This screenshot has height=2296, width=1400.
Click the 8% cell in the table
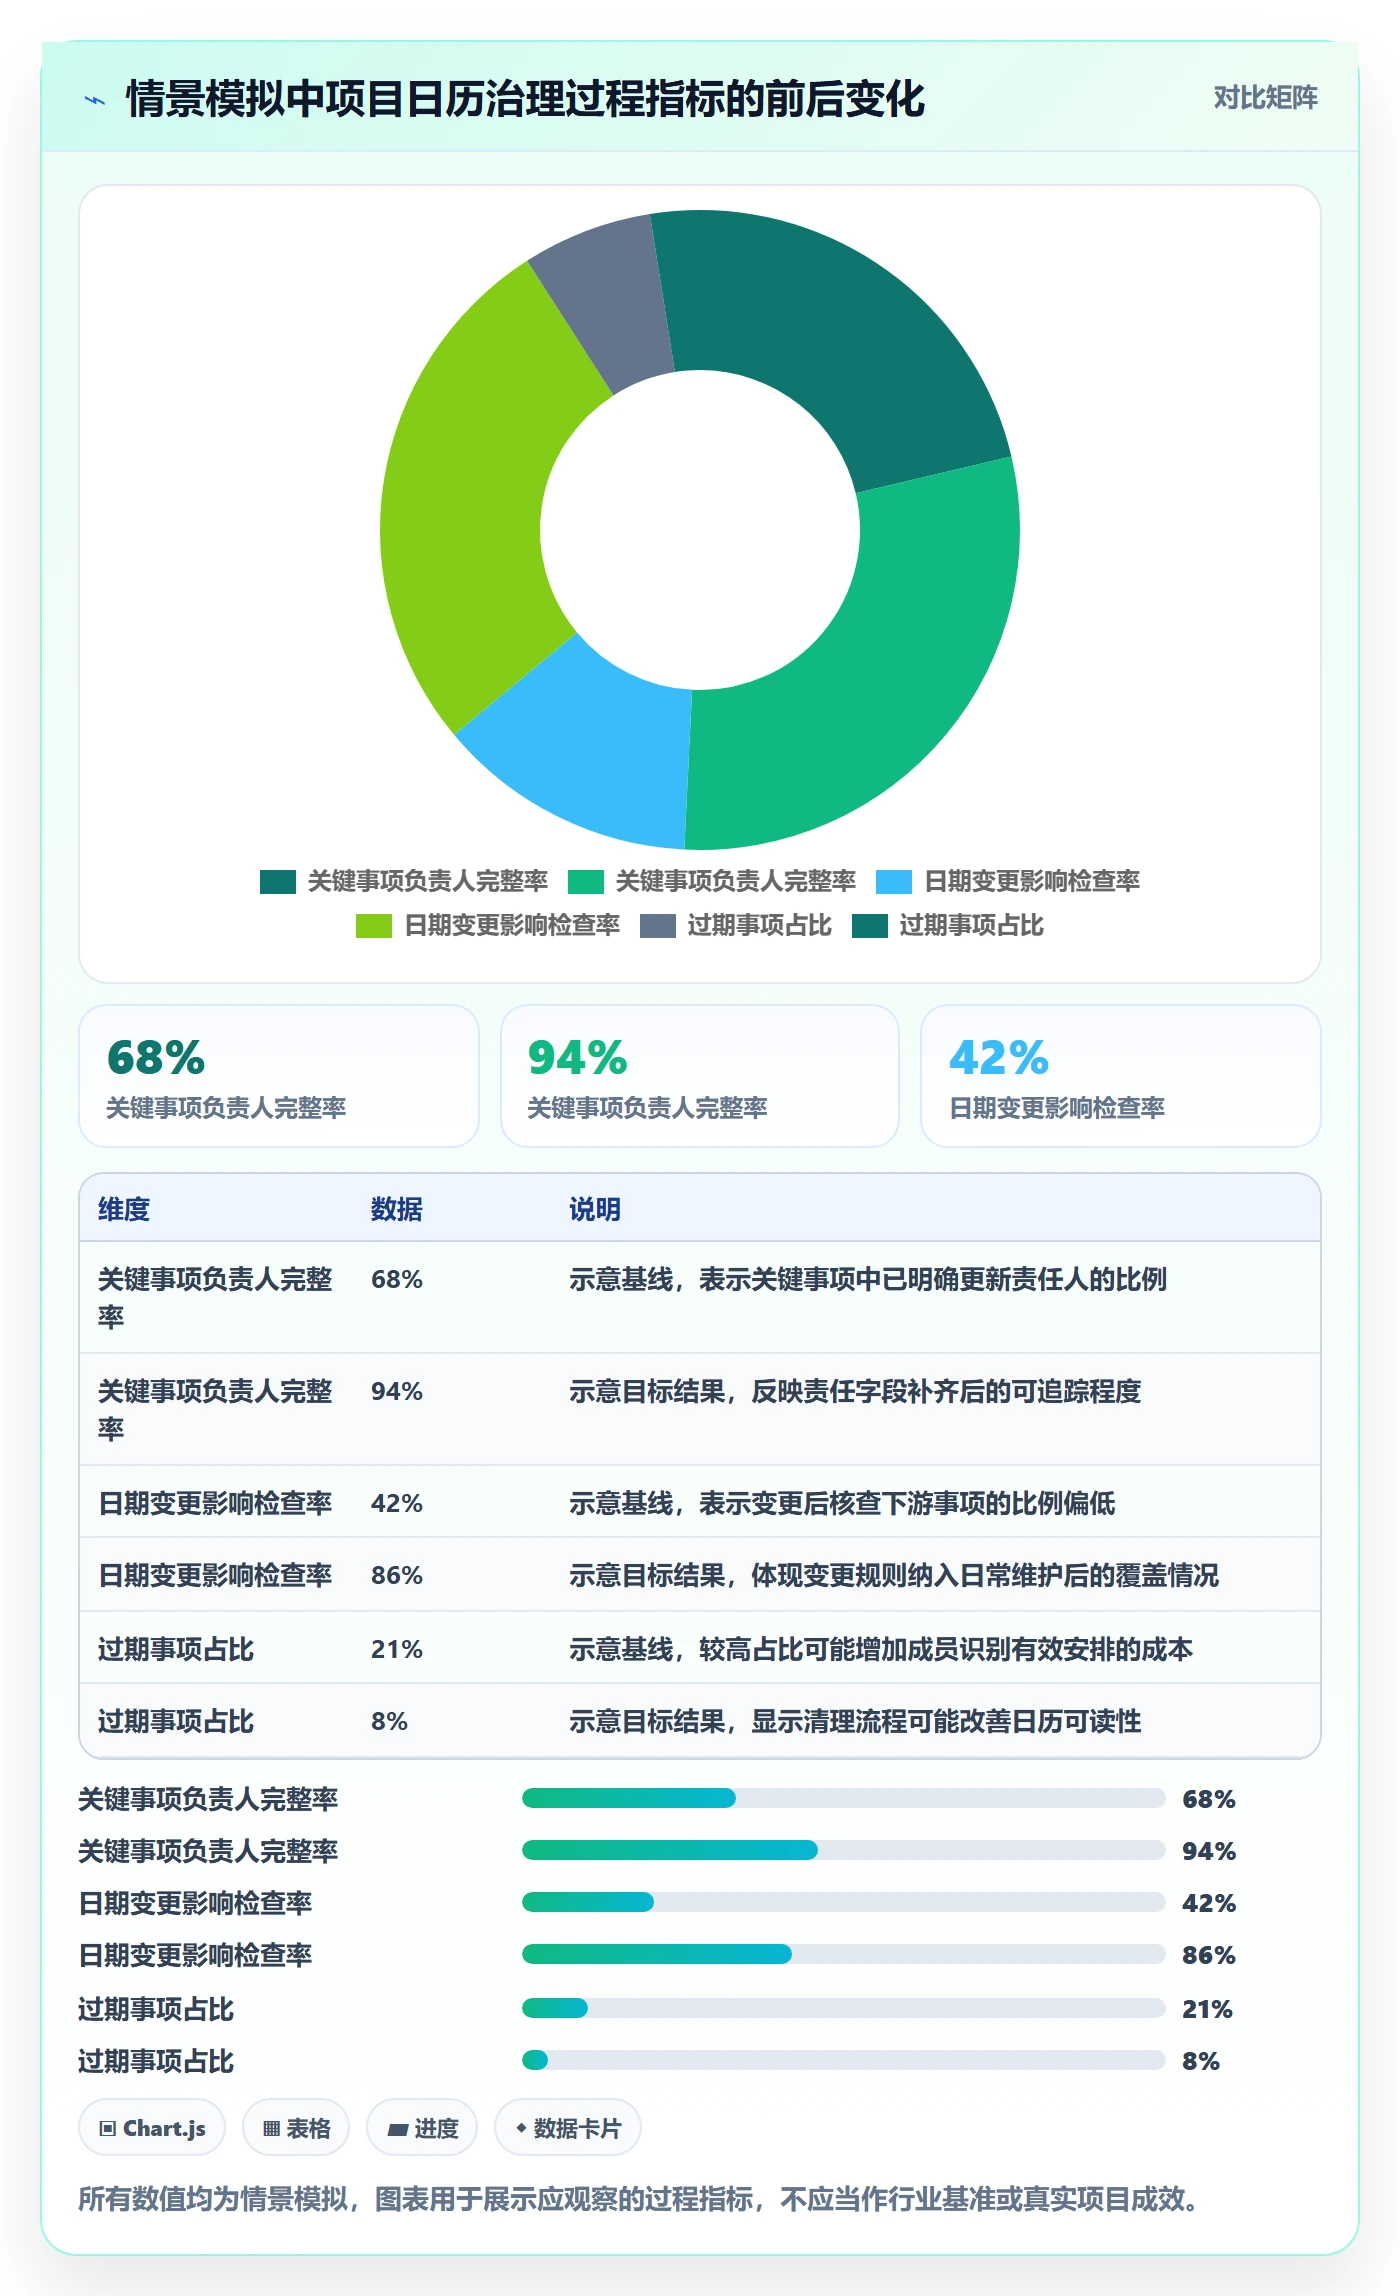(x=390, y=1721)
